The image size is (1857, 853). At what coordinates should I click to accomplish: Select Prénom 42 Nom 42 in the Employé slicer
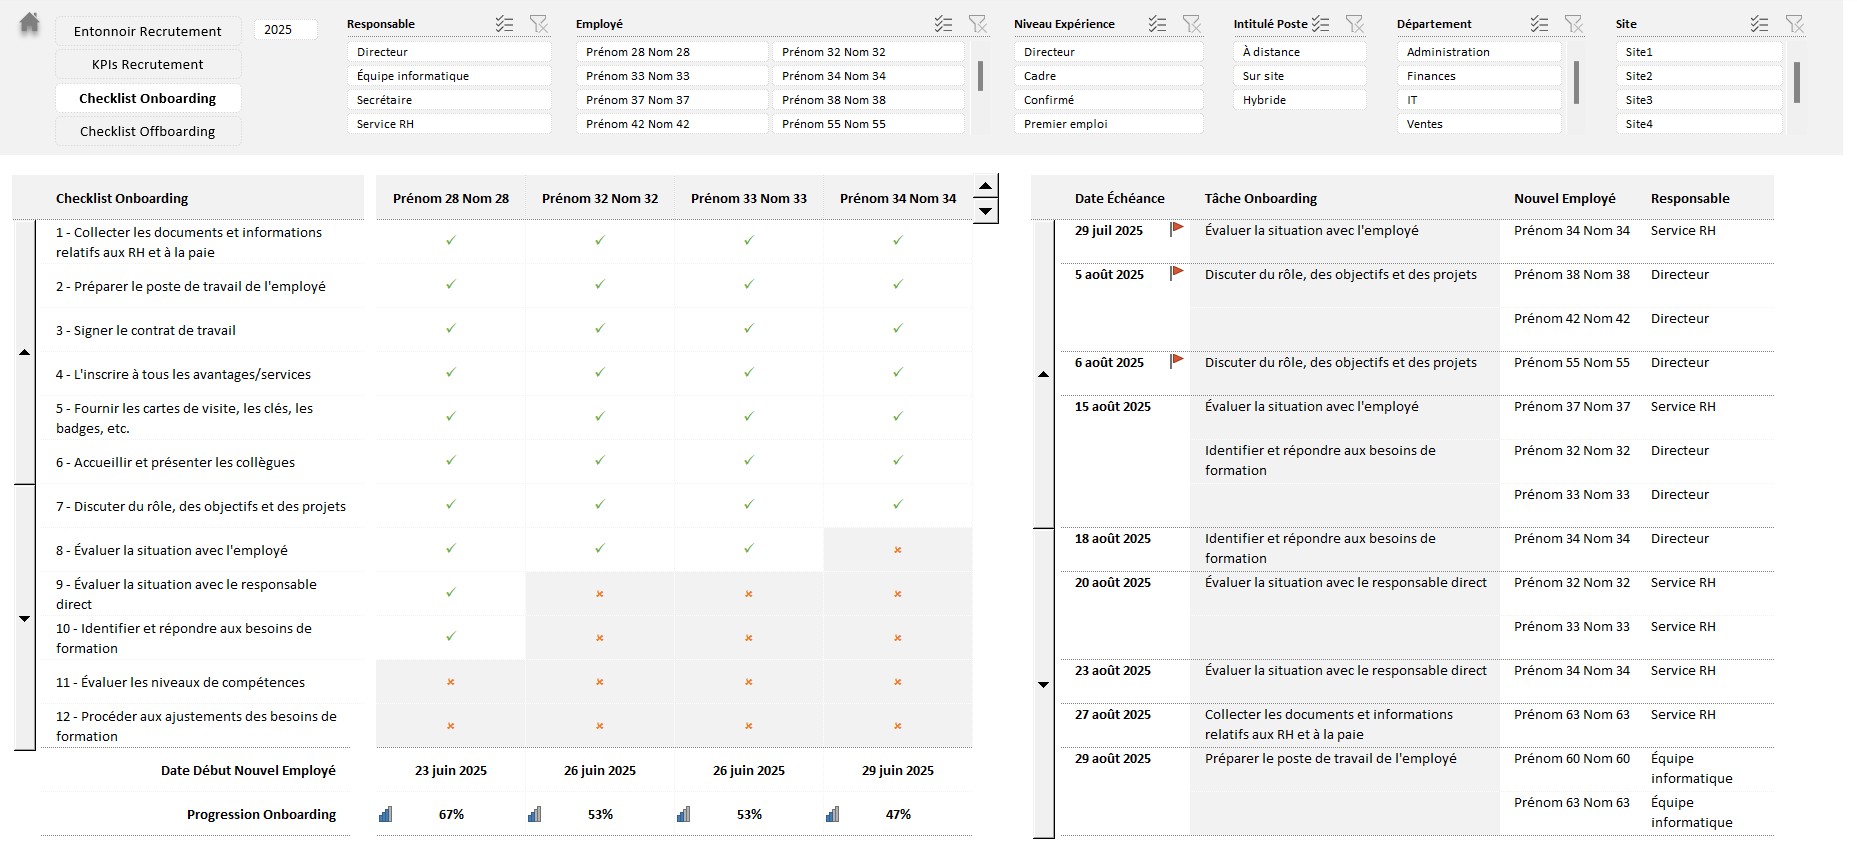(x=672, y=124)
